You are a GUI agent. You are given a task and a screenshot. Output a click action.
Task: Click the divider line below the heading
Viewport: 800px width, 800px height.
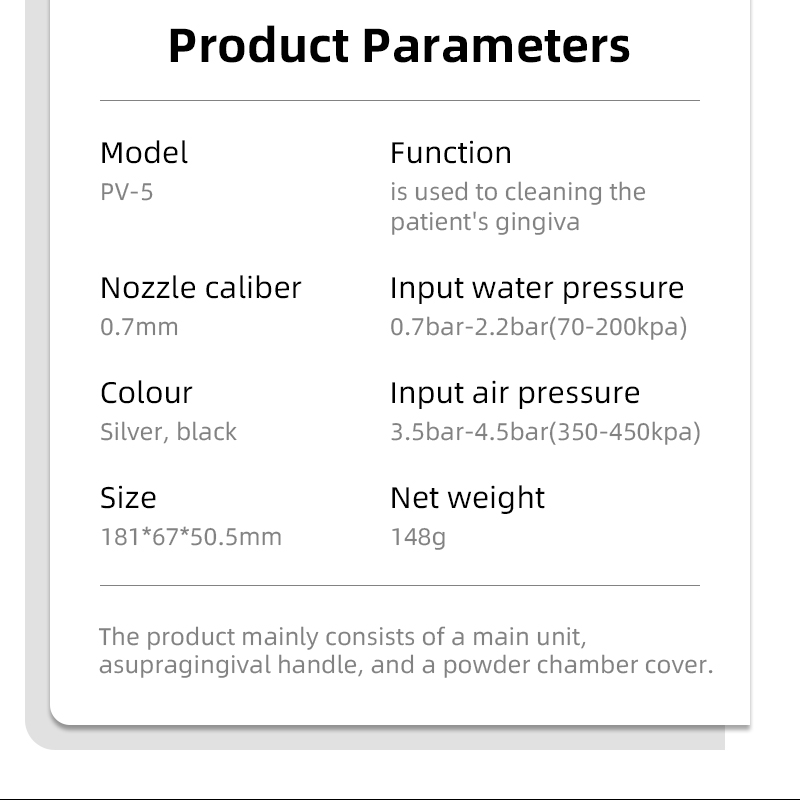pyautogui.click(x=400, y=101)
